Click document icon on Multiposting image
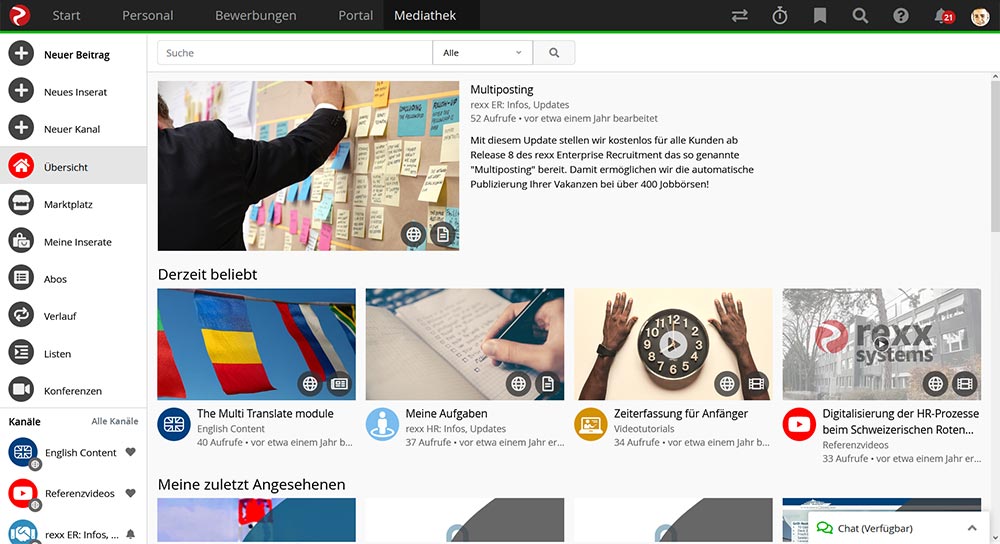1000x544 pixels. pyautogui.click(x=443, y=235)
